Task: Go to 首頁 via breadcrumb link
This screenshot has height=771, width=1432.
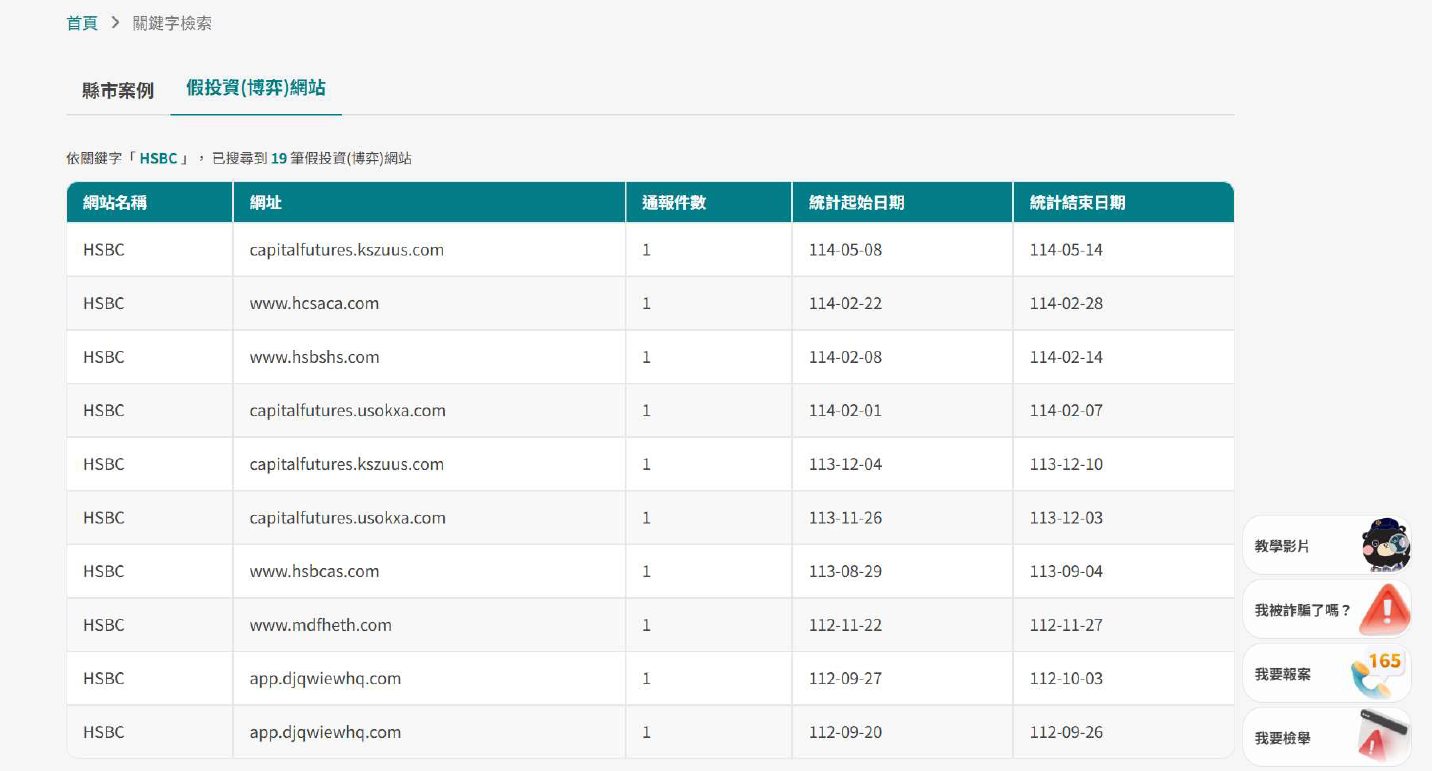Action: (x=82, y=23)
